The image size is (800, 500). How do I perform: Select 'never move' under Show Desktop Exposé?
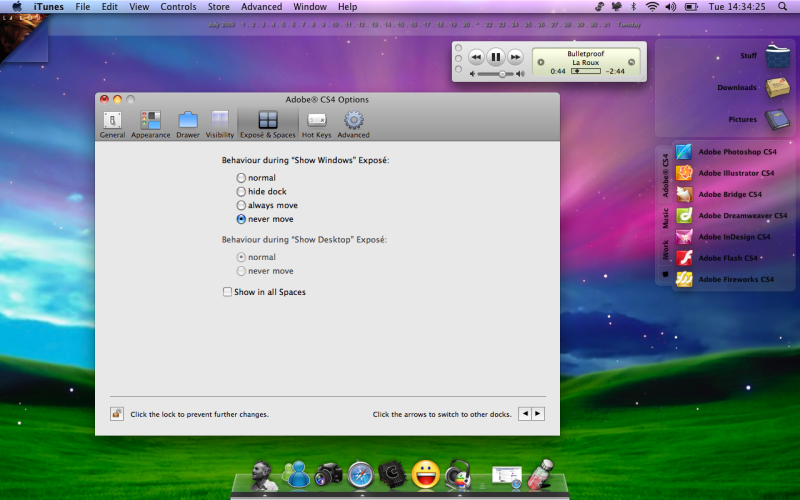[241, 271]
